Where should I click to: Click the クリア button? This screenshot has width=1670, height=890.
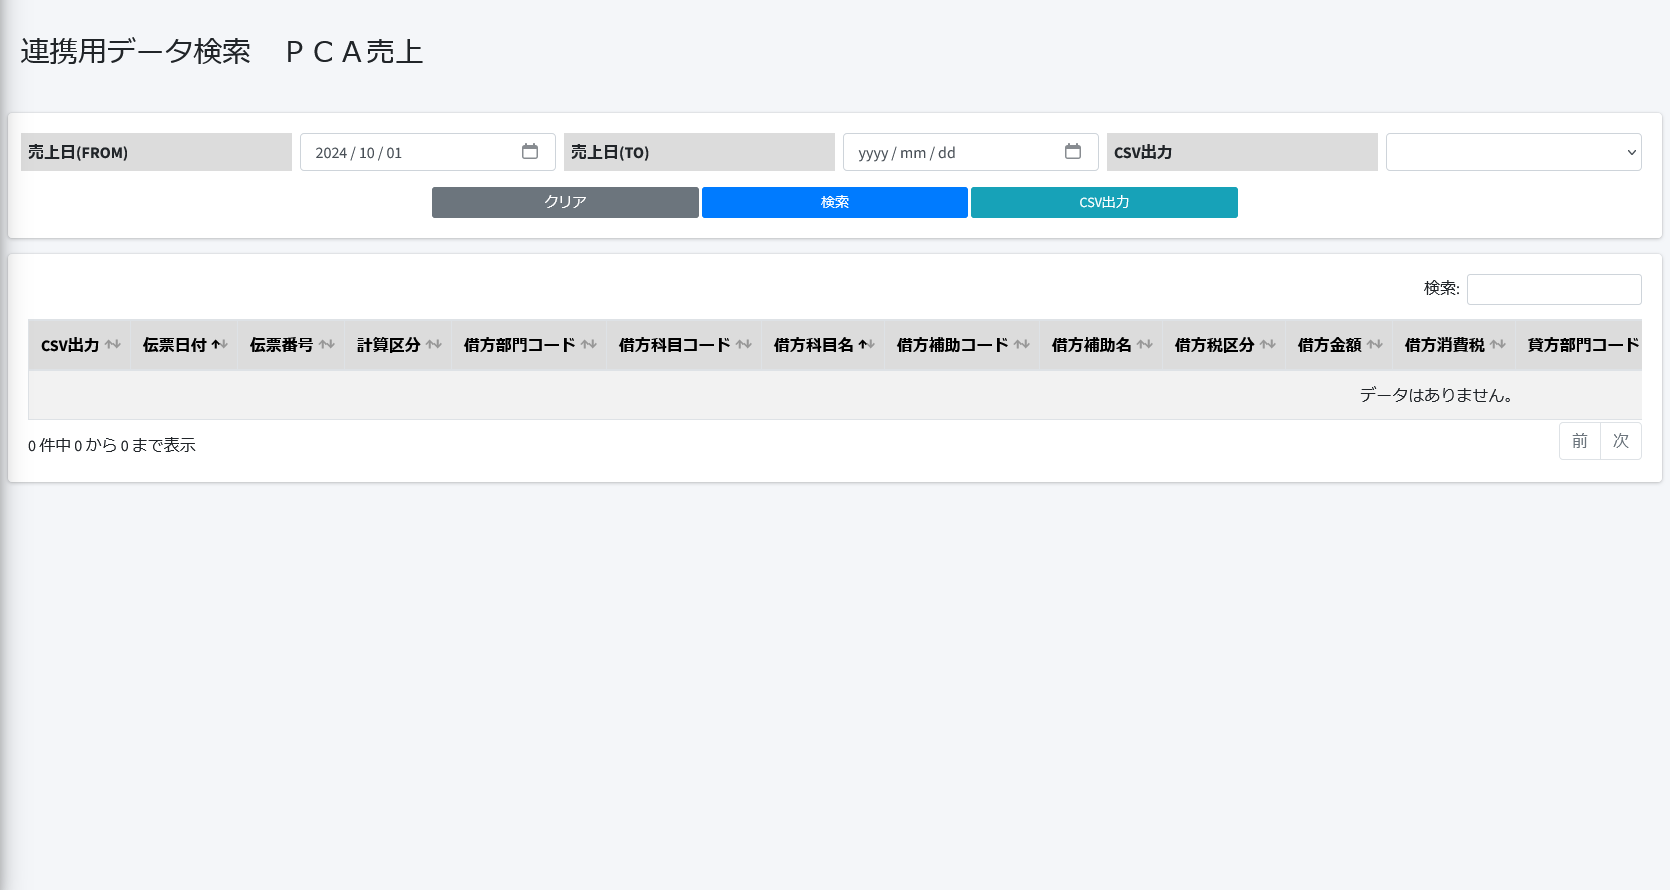[565, 202]
